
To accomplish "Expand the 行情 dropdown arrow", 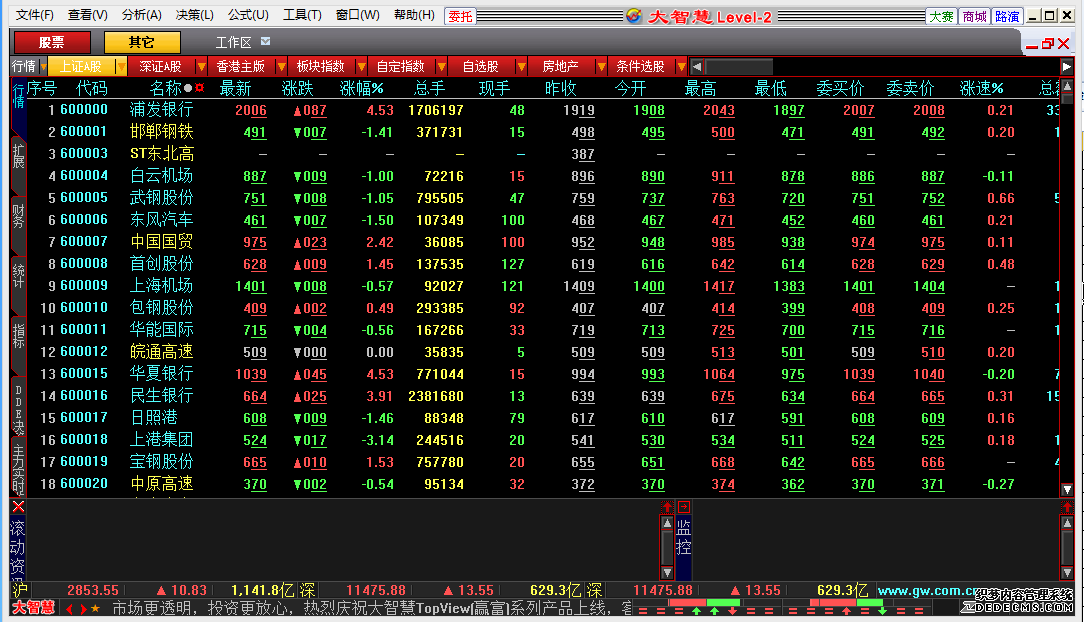I will pyautogui.click(x=43, y=66).
